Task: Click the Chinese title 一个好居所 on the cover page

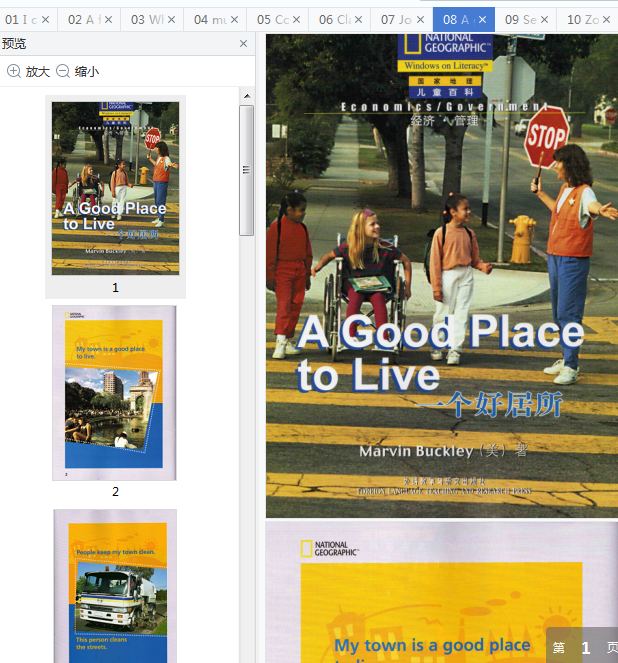Action: [489, 405]
